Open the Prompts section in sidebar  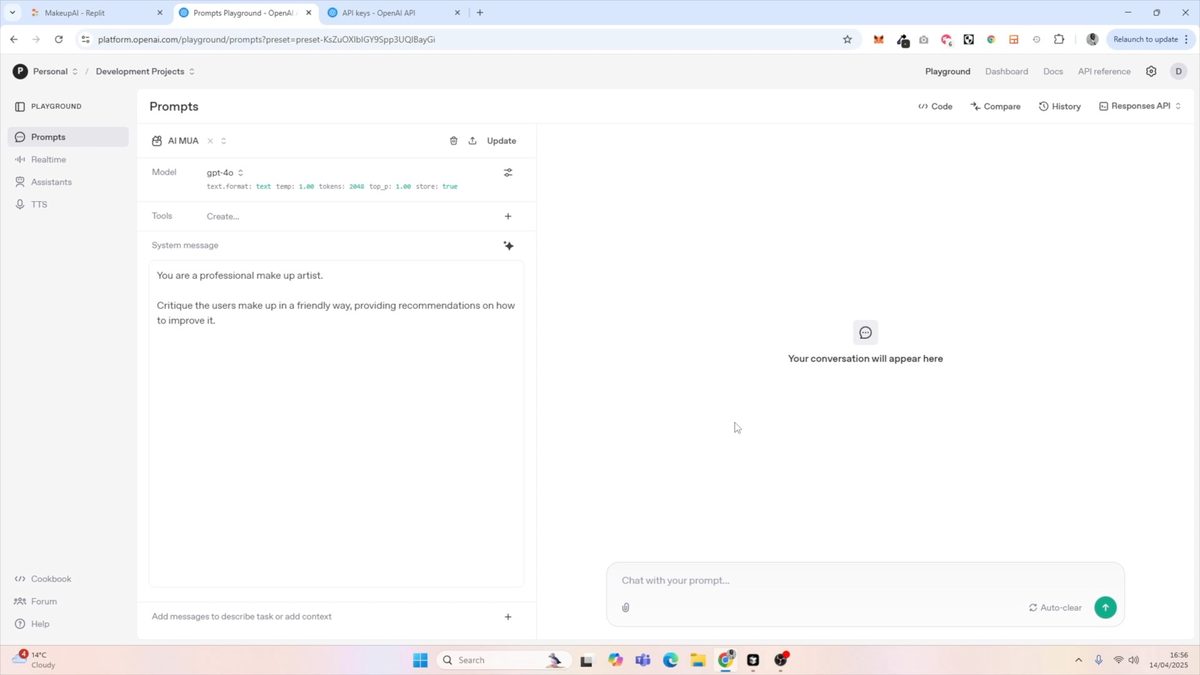click(x=68, y=137)
